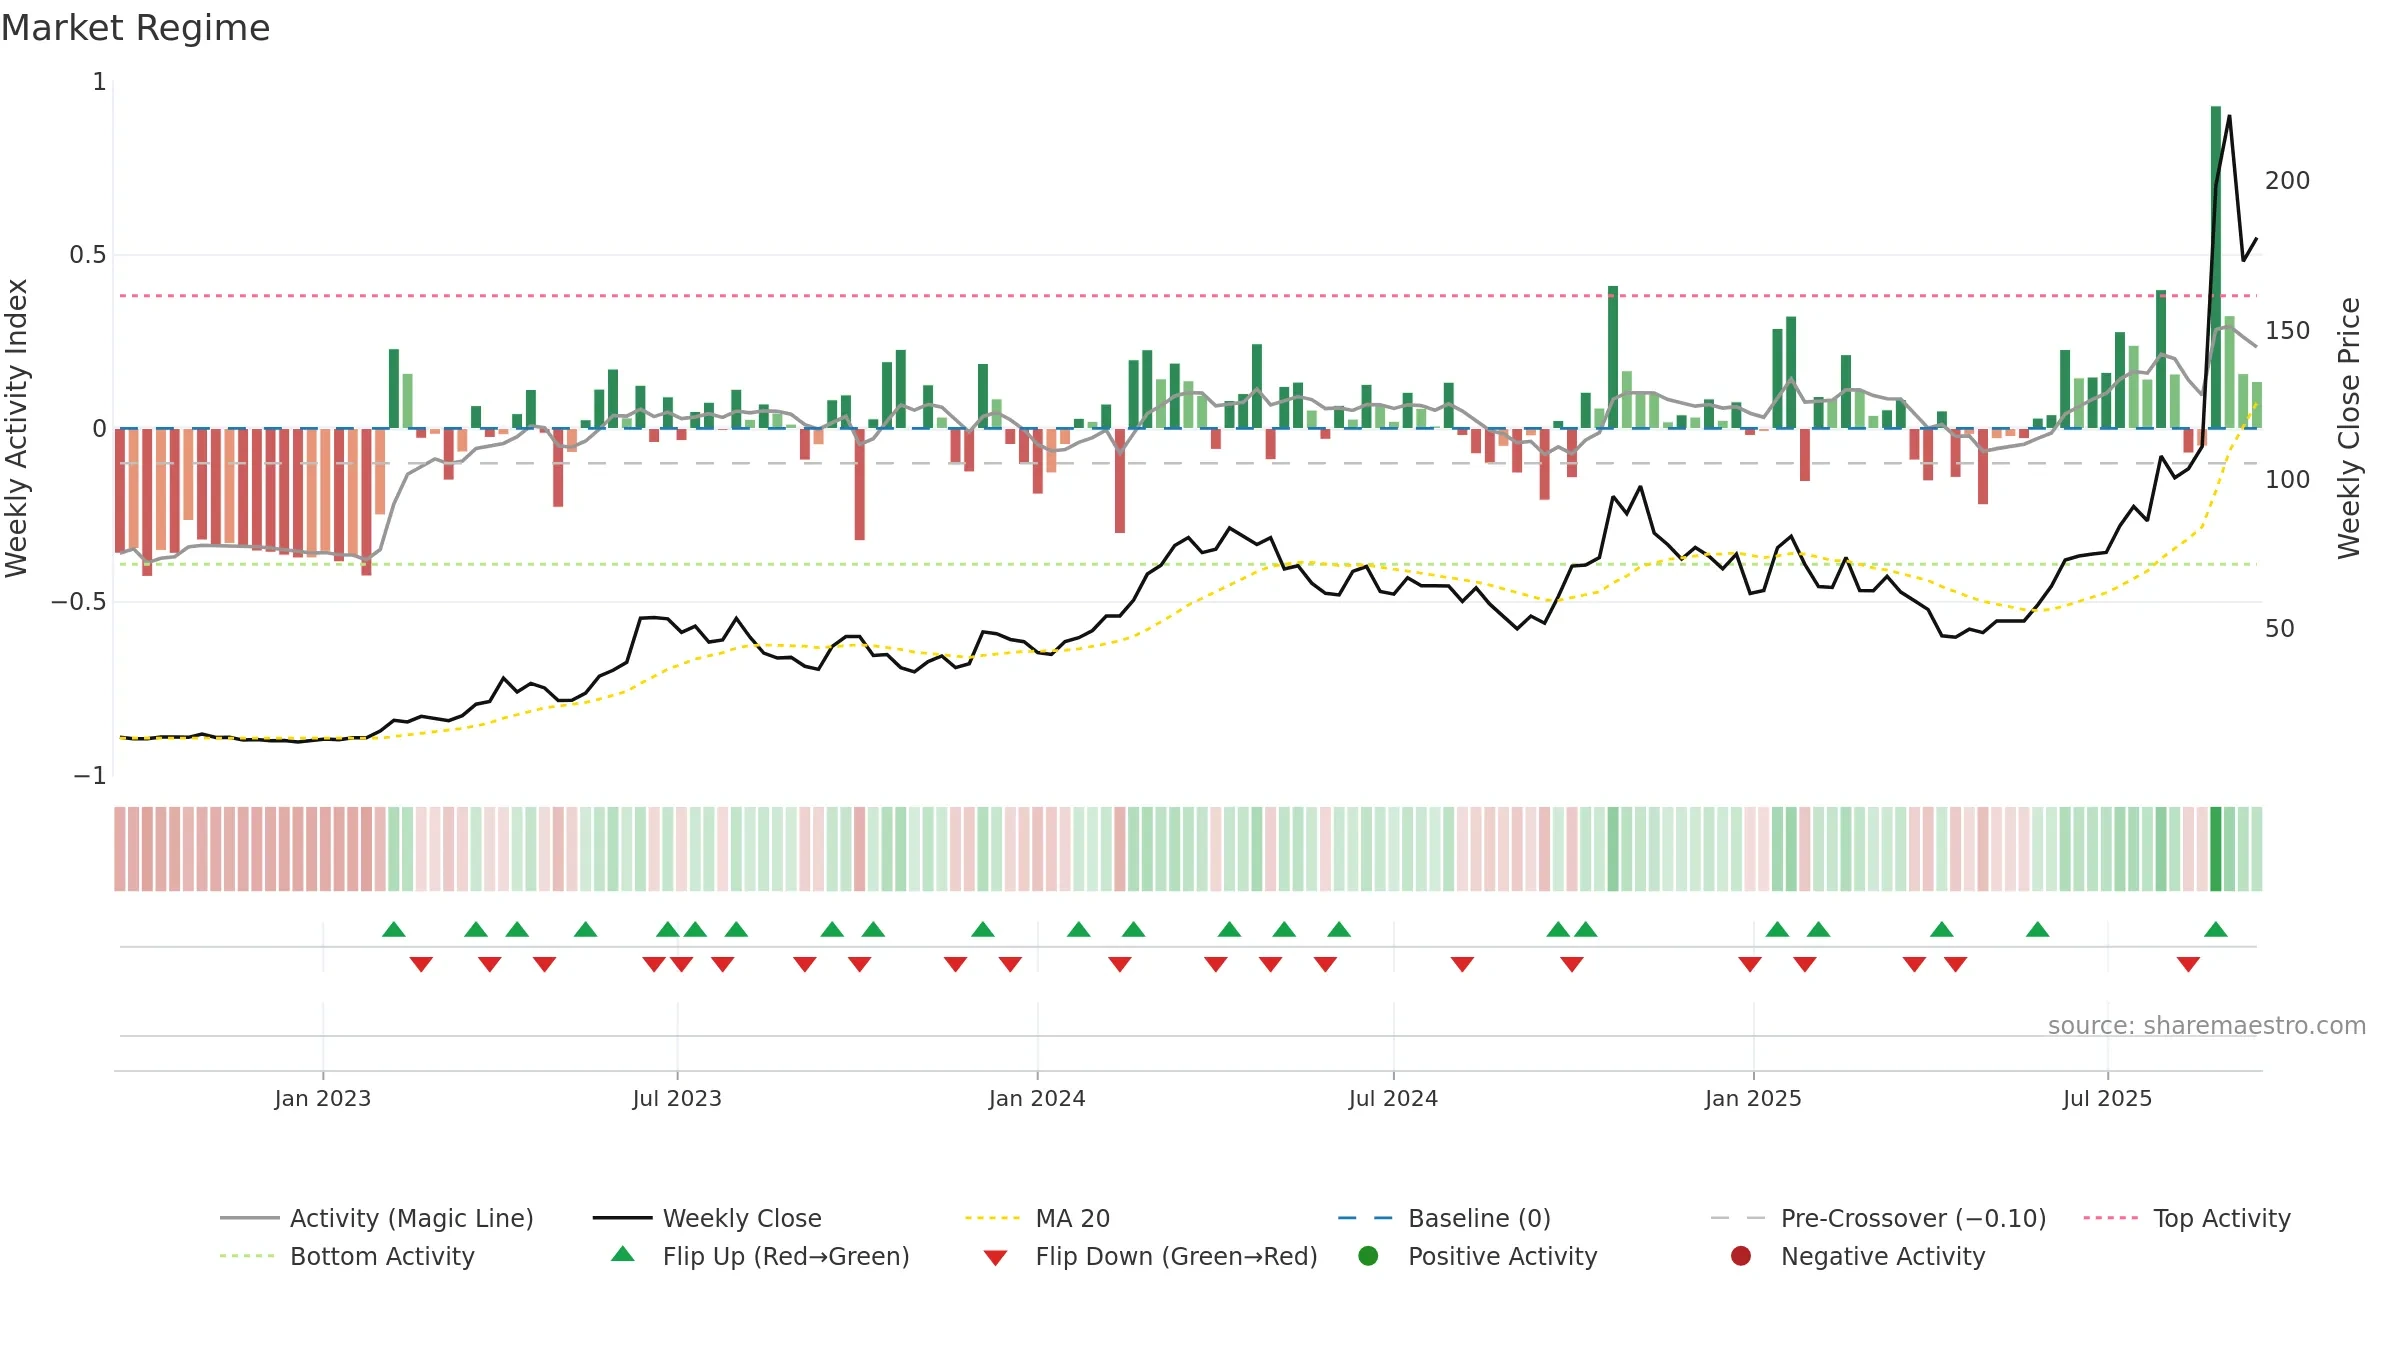Click the Market Regime chart title
Image resolution: width=2400 pixels, height=1350 pixels.
coord(135,28)
